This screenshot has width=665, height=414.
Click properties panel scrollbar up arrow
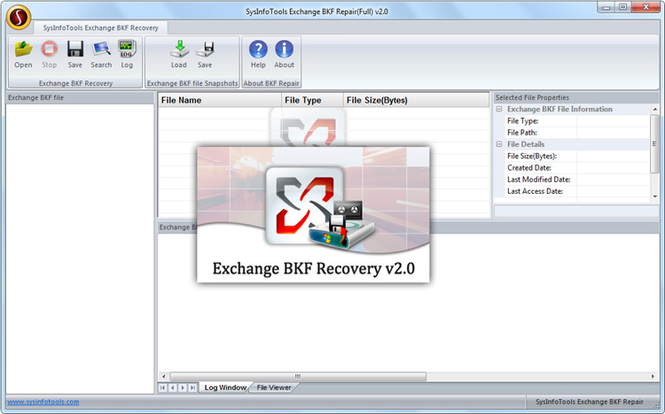[654, 109]
